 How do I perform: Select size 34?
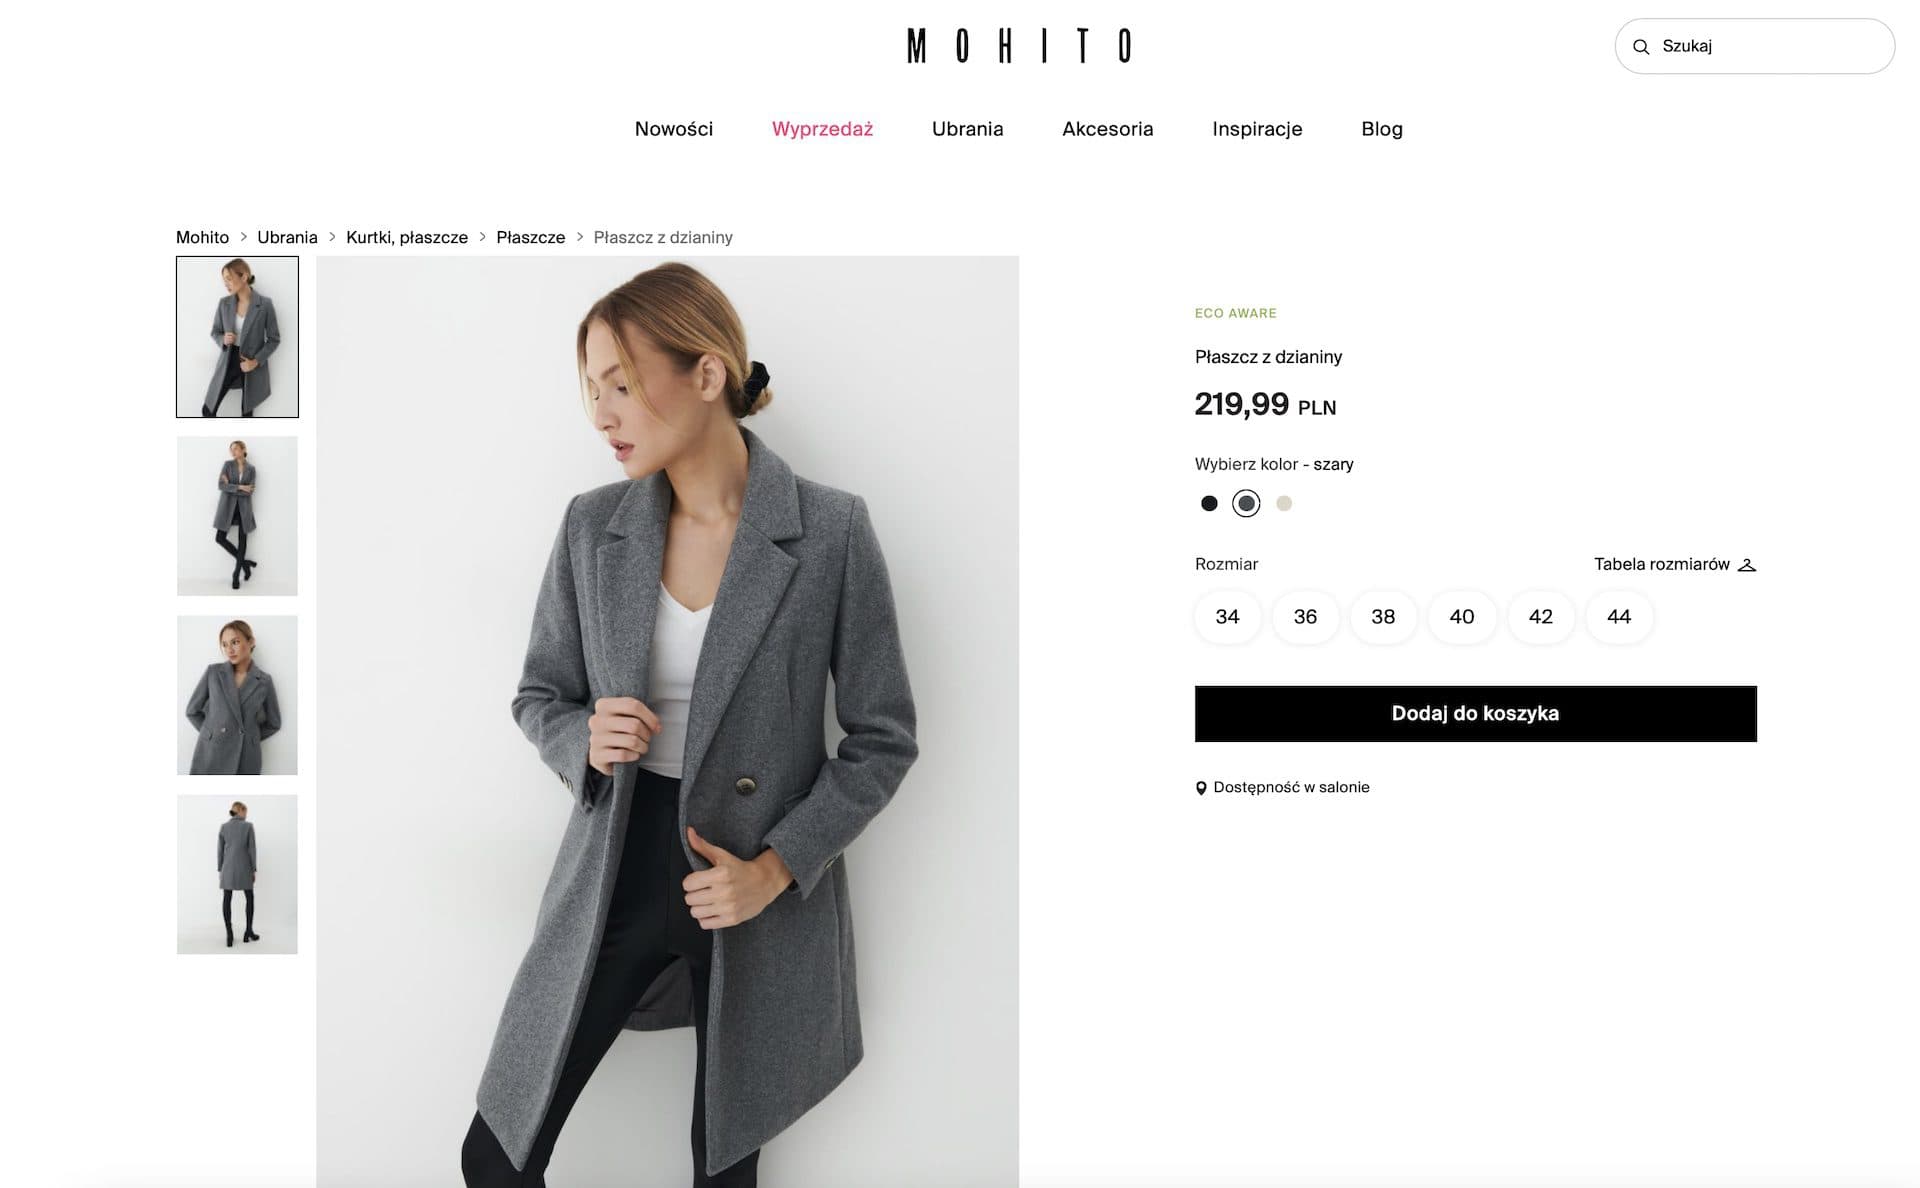(1227, 617)
